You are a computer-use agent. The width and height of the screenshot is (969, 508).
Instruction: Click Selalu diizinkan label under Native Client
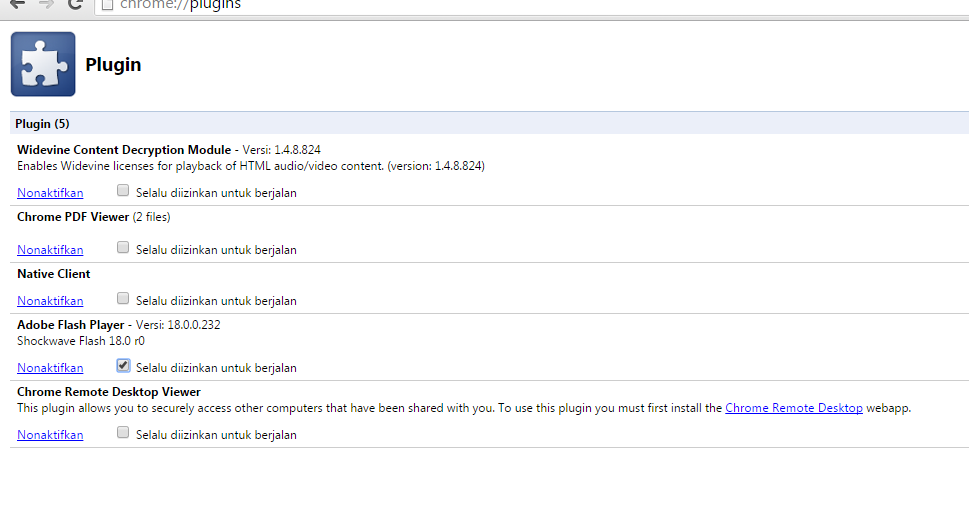coord(216,301)
